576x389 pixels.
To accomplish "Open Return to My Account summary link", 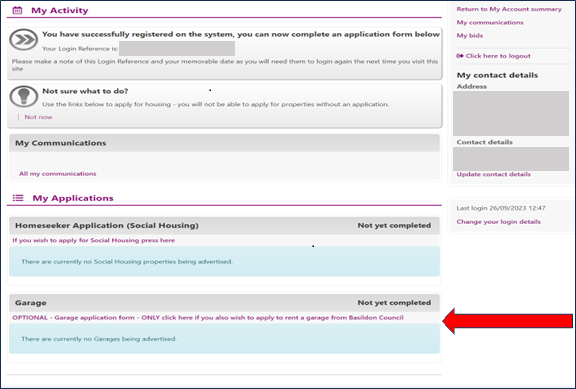I will (509, 9).
